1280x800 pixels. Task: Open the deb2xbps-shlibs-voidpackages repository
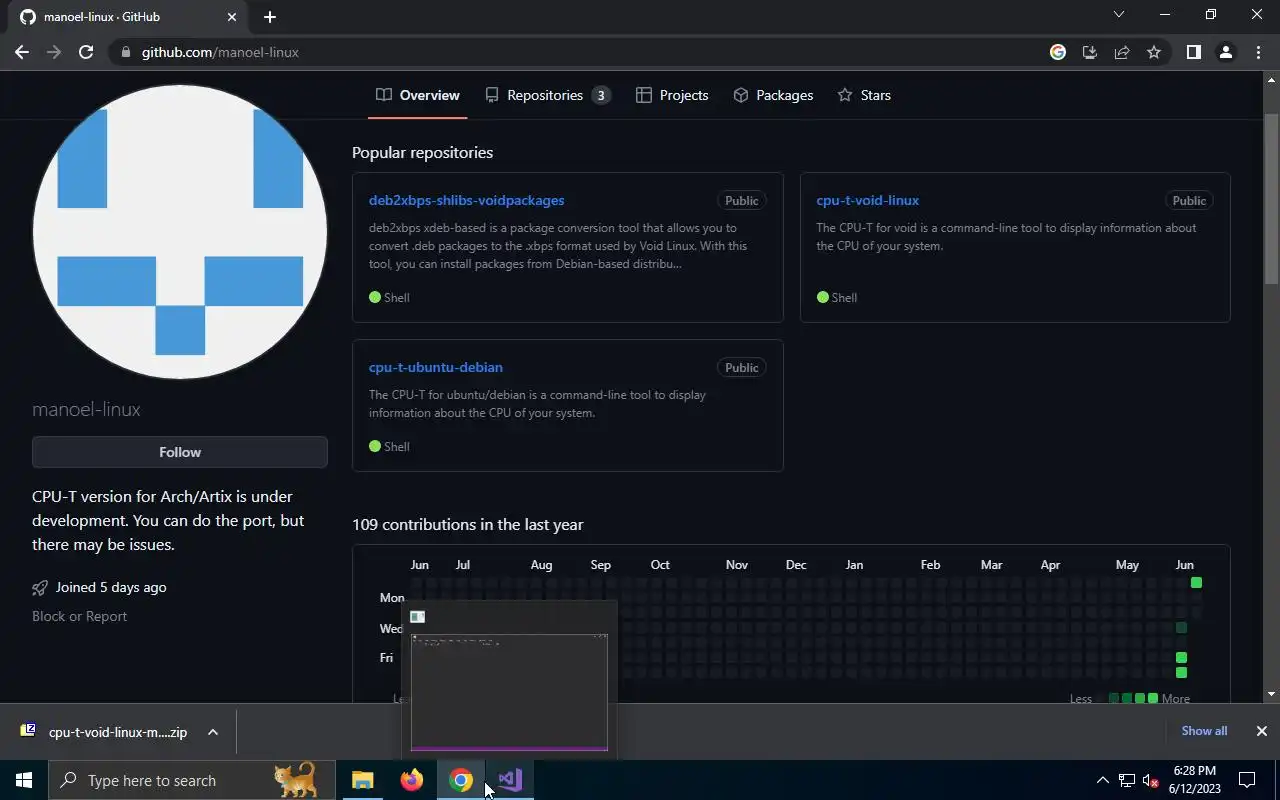pos(466,200)
